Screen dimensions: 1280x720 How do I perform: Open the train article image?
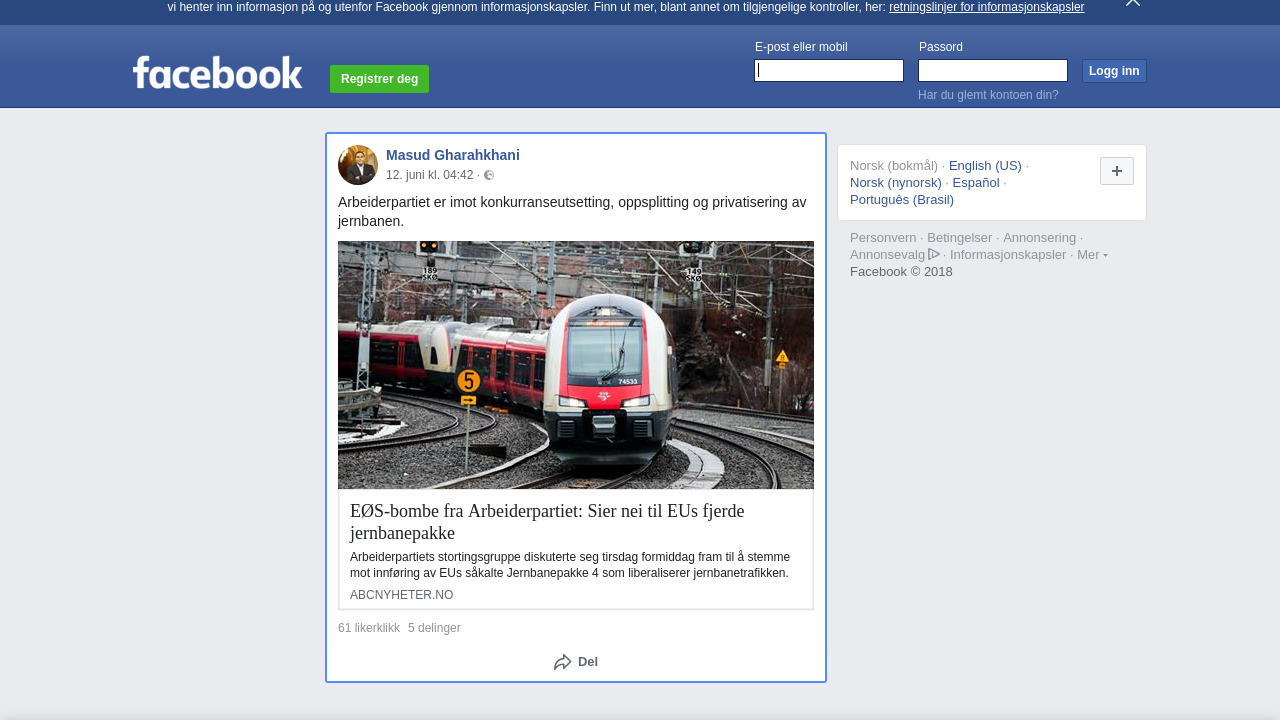click(576, 365)
